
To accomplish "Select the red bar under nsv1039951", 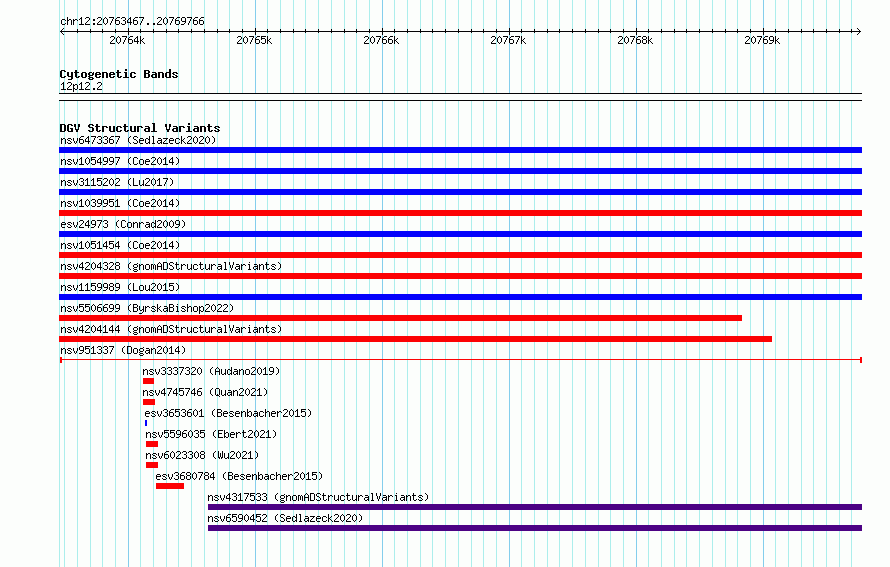I will point(460,213).
